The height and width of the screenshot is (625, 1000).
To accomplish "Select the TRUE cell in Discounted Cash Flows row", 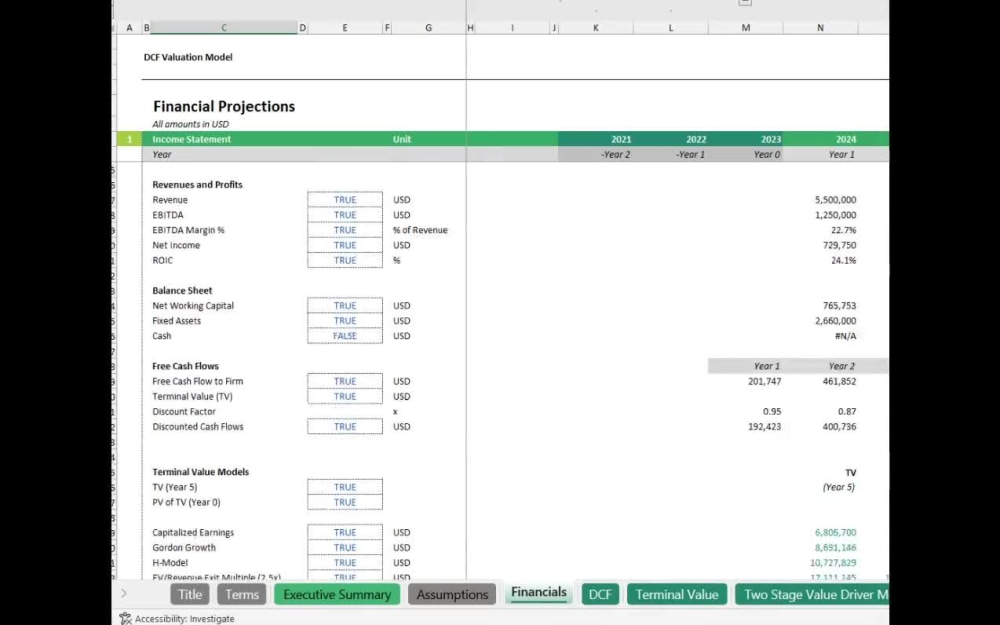I will 345,427.
